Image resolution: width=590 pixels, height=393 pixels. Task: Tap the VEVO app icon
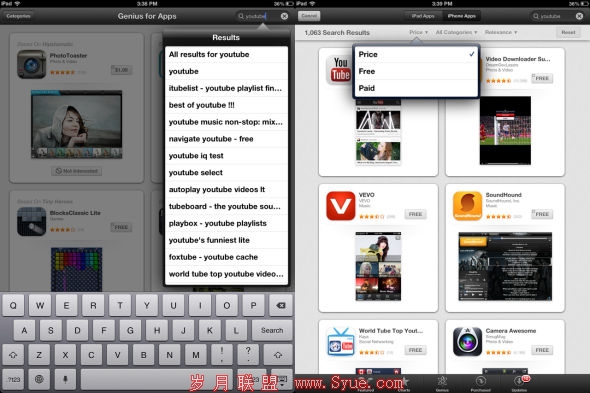pos(341,206)
